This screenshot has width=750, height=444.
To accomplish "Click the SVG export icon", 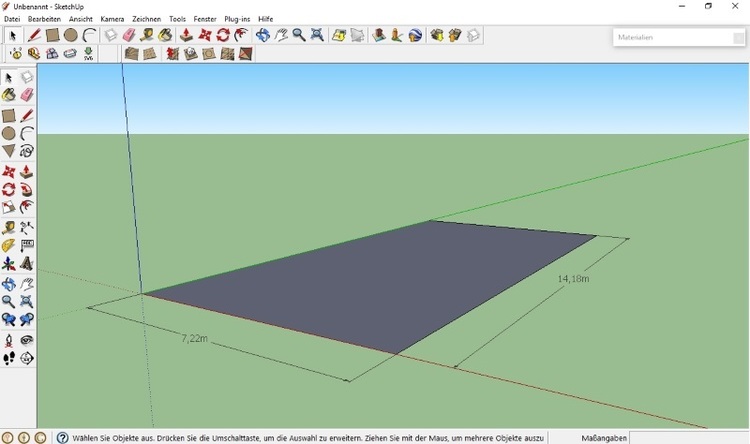I will click(88, 54).
